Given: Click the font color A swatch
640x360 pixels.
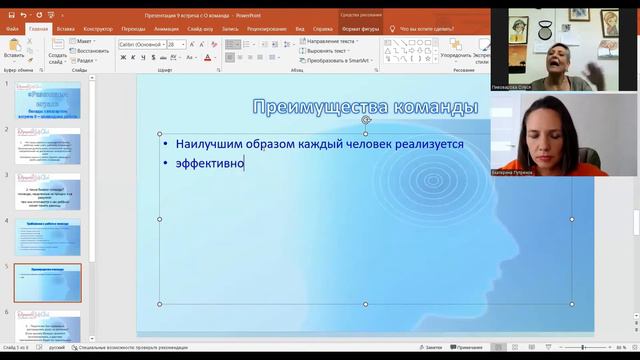Looking at the screenshot, I should click(x=207, y=58).
